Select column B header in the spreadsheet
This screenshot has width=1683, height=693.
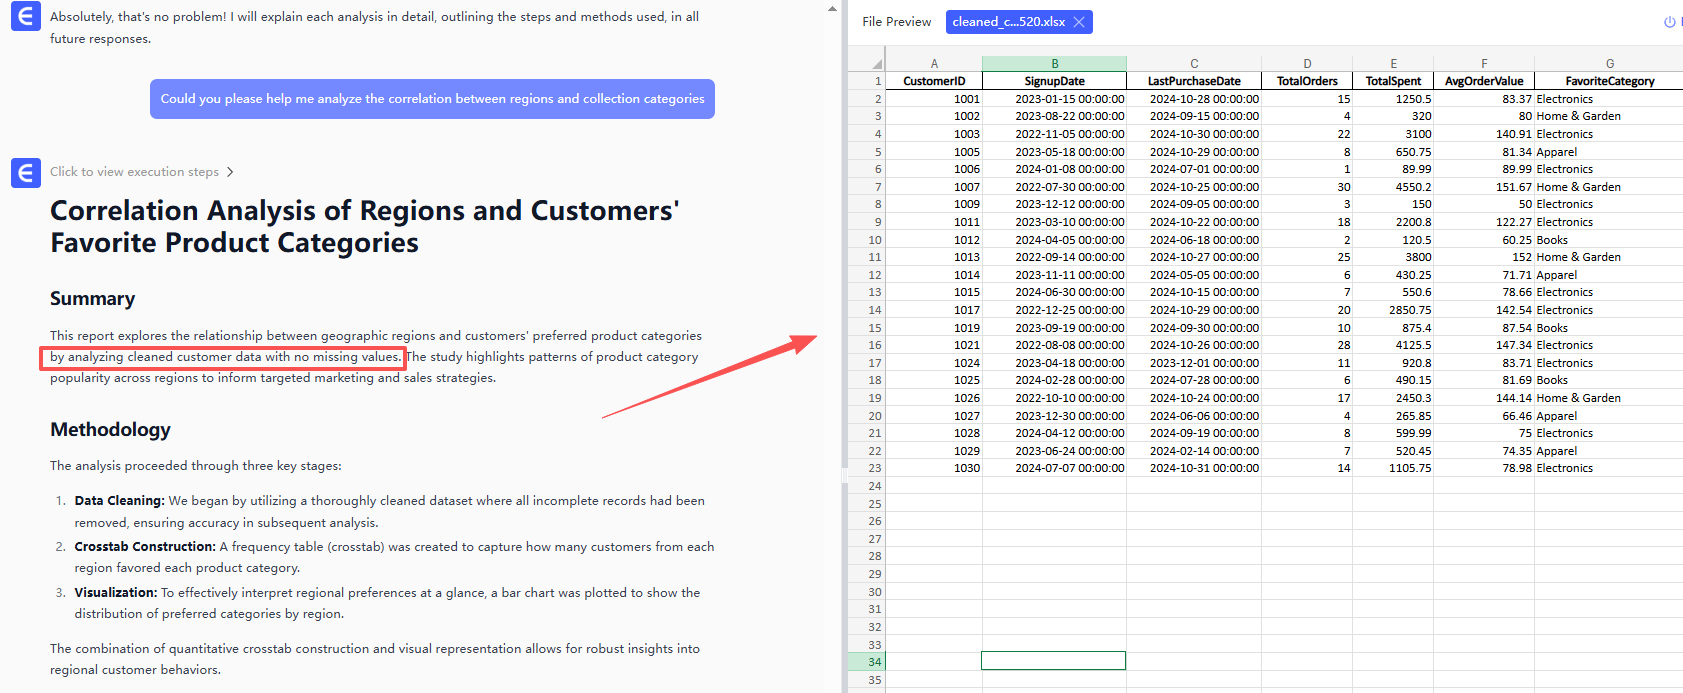click(x=1054, y=64)
